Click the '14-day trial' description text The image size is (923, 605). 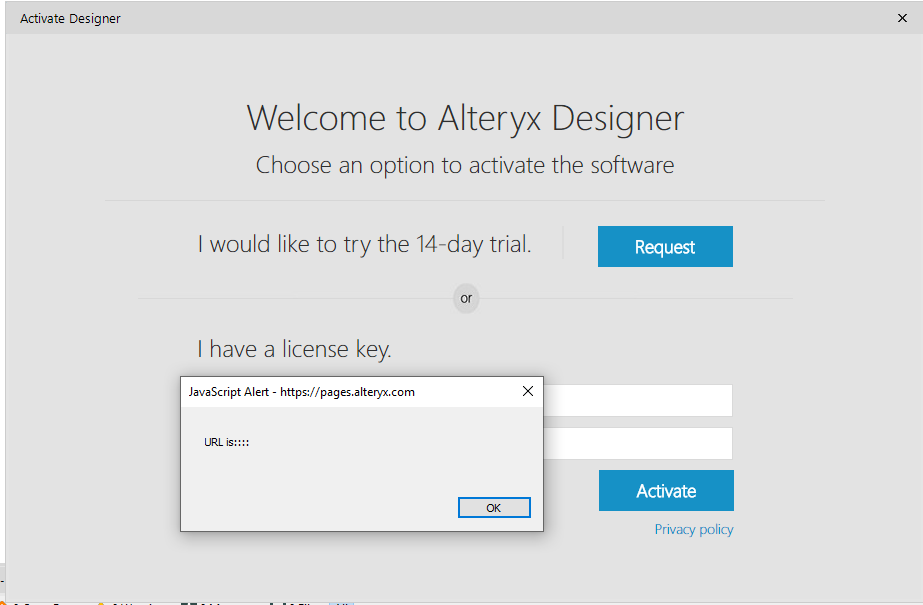[364, 245]
